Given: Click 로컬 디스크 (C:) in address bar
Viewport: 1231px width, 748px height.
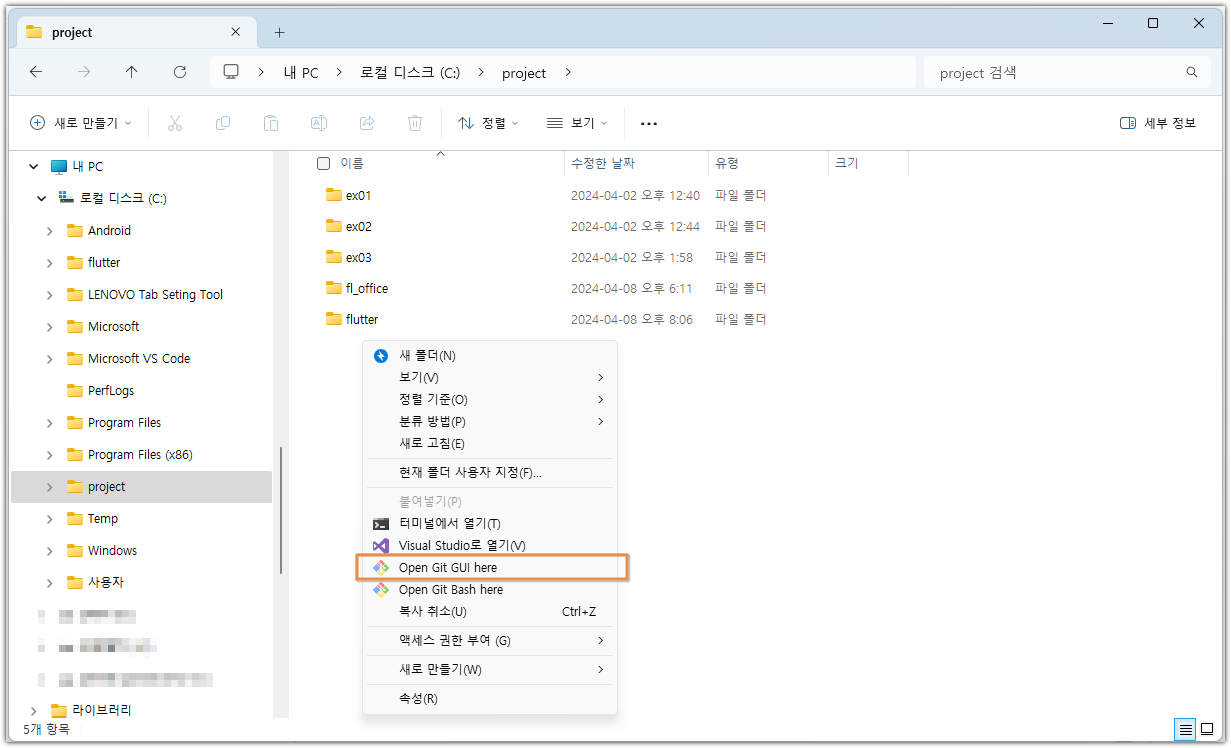Looking at the screenshot, I should click(x=410, y=73).
